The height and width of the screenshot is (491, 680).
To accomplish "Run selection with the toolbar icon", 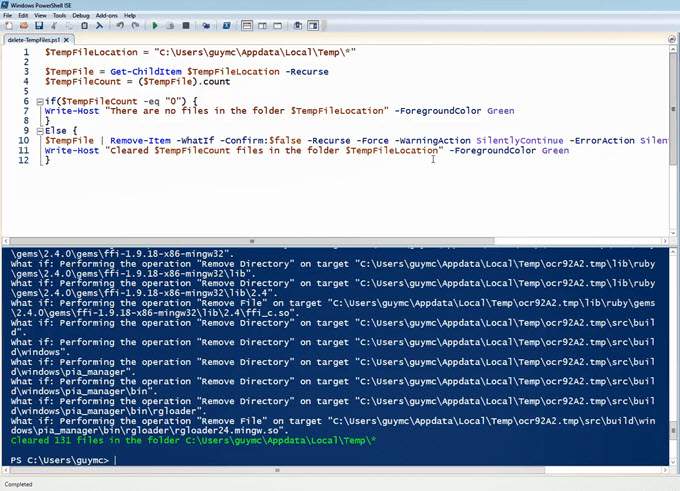I will pyautogui.click(x=170, y=26).
